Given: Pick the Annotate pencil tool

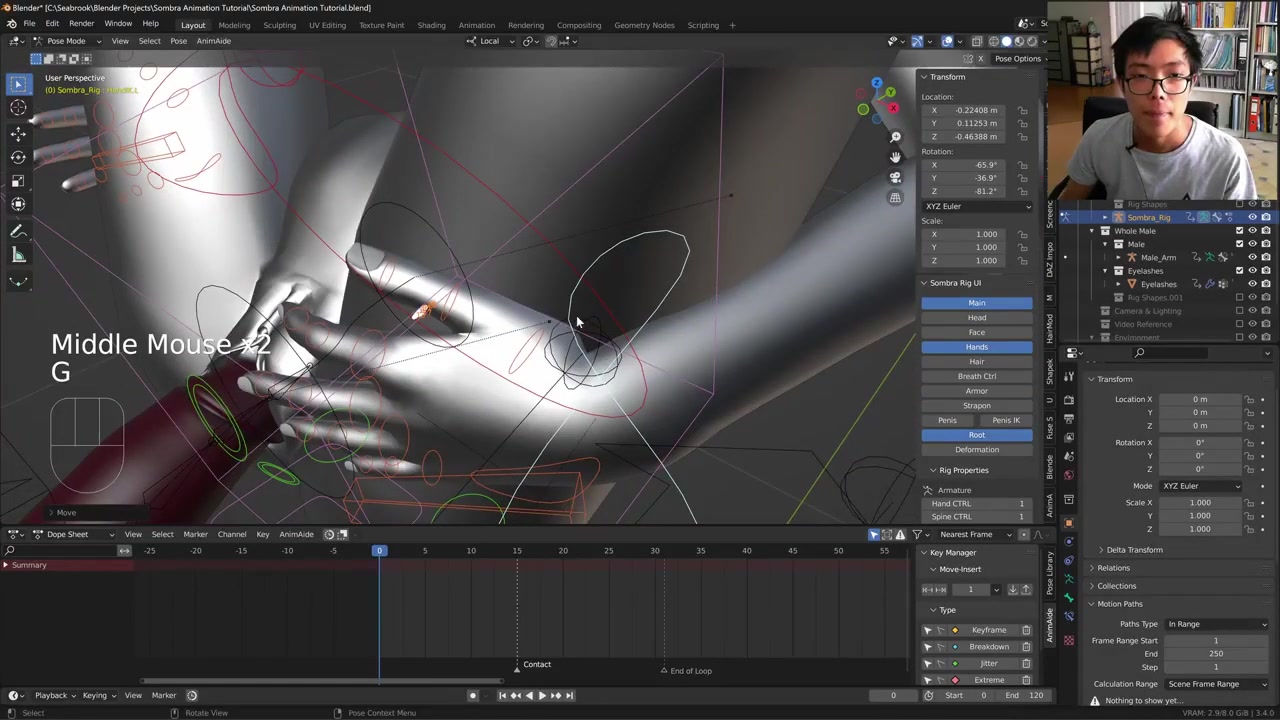Looking at the screenshot, I should point(18,231).
